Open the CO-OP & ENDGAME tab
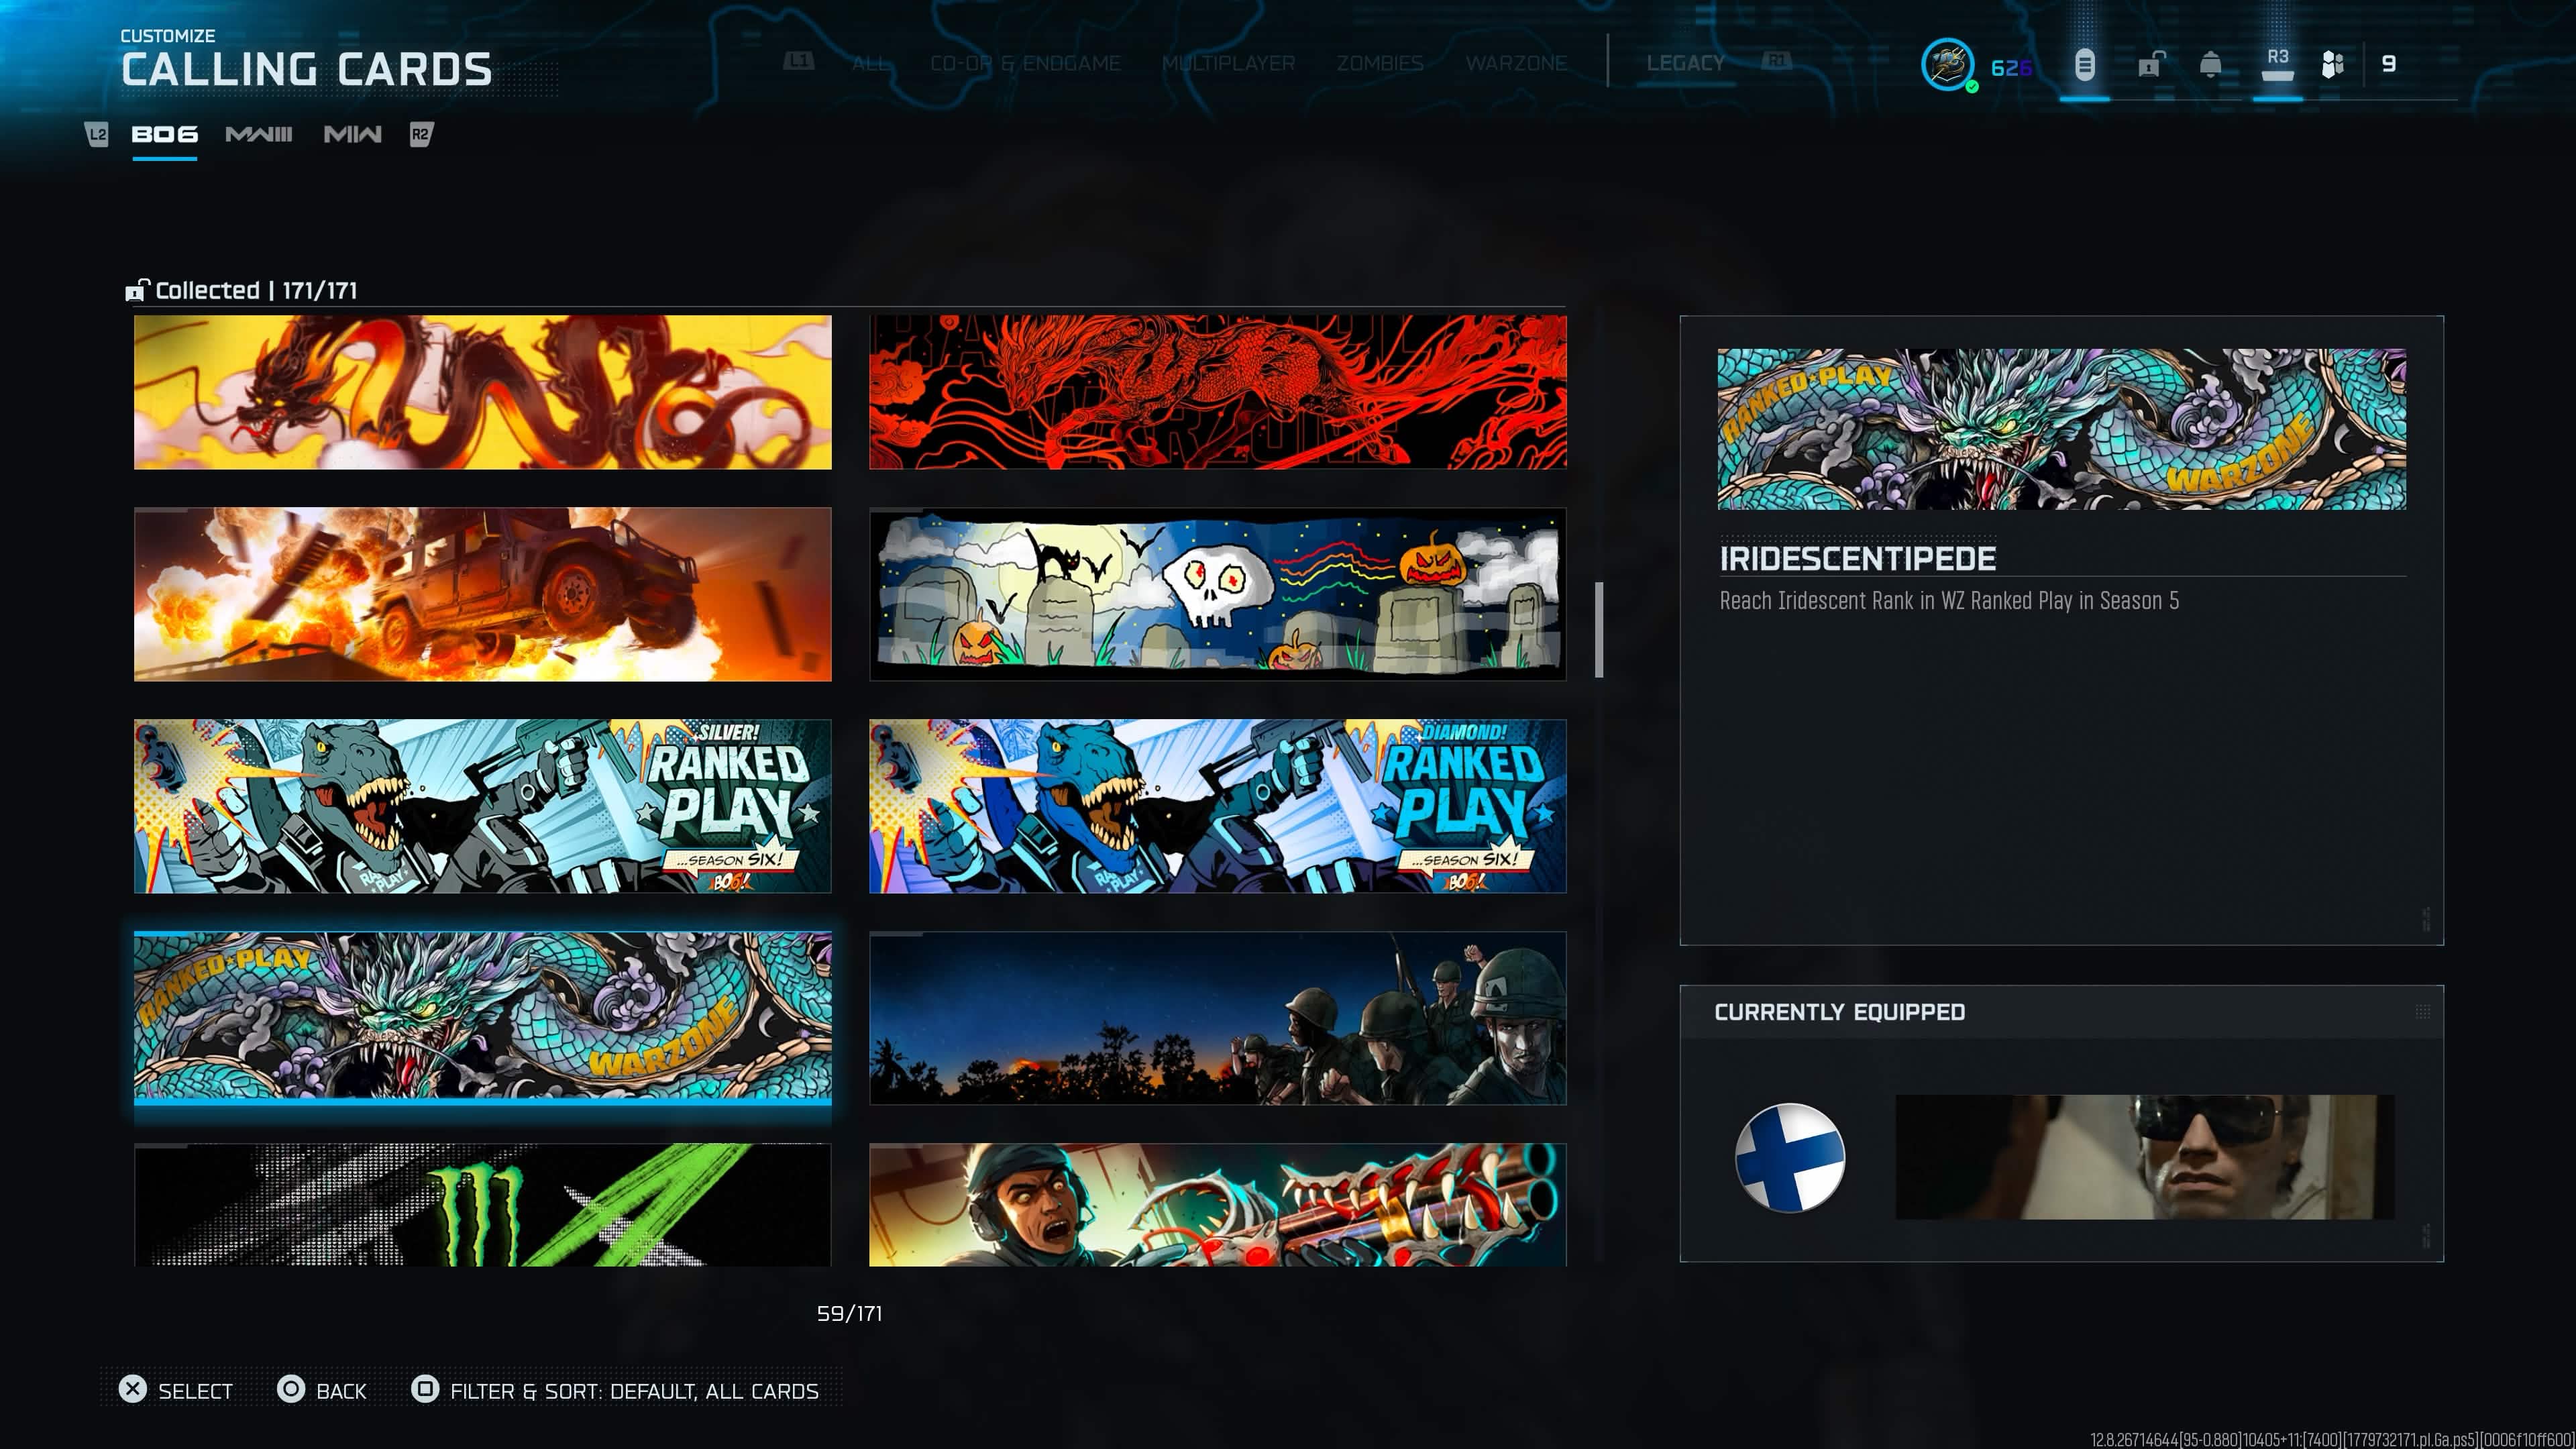This screenshot has height=1449, width=2576. point(1025,63)
